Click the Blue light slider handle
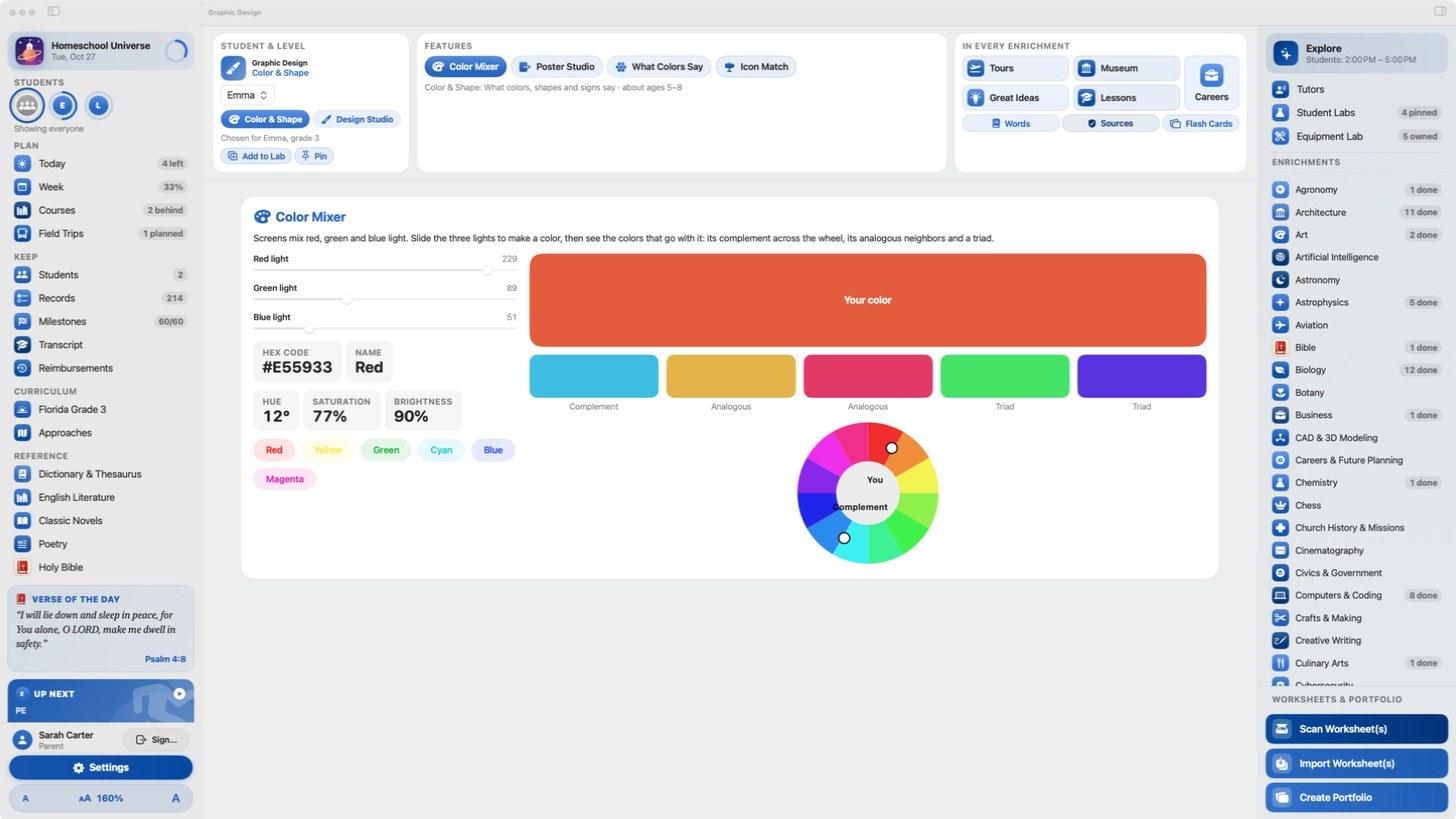Screen dimensions: 1456x819 tap(308, 328)
